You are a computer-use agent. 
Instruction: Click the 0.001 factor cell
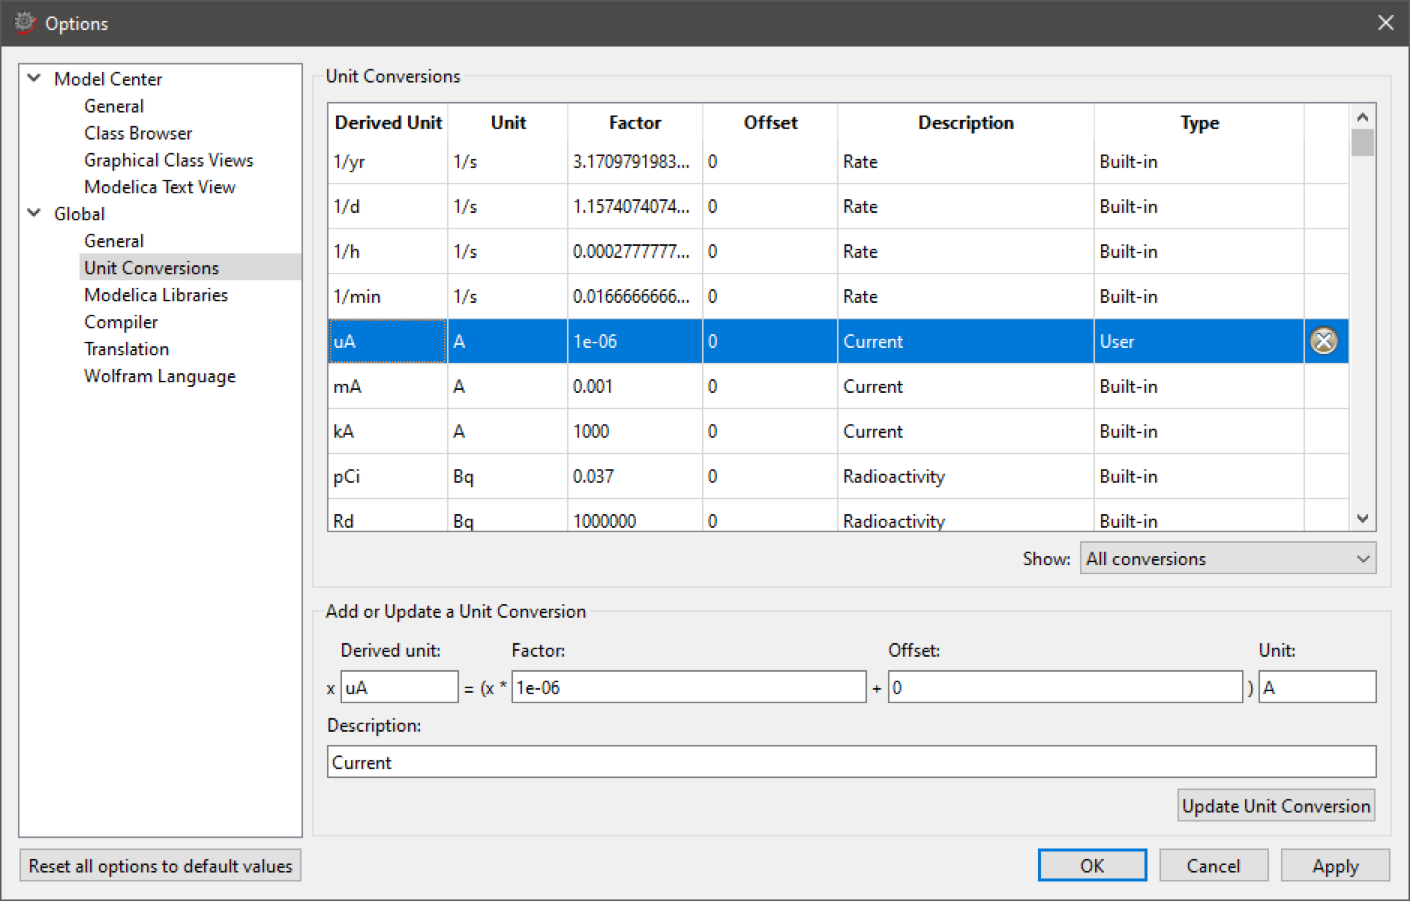[x=635, y=387]
